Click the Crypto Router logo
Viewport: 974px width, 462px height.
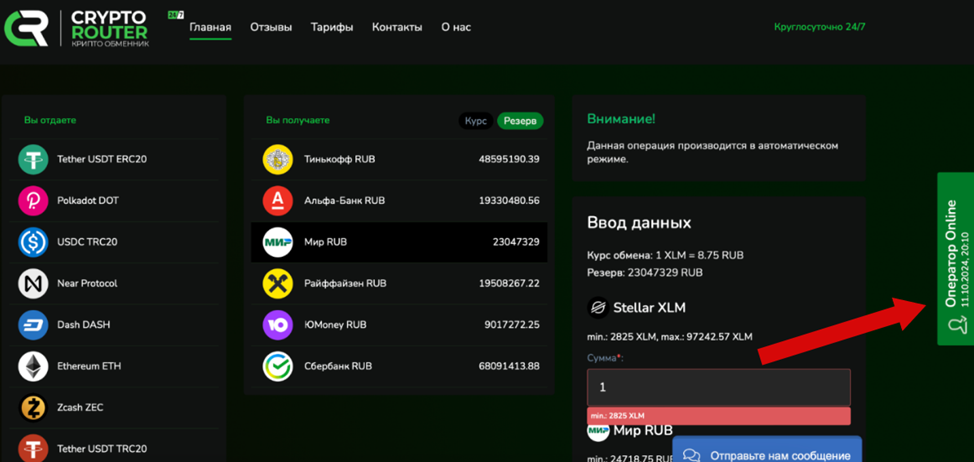(77, 28)
